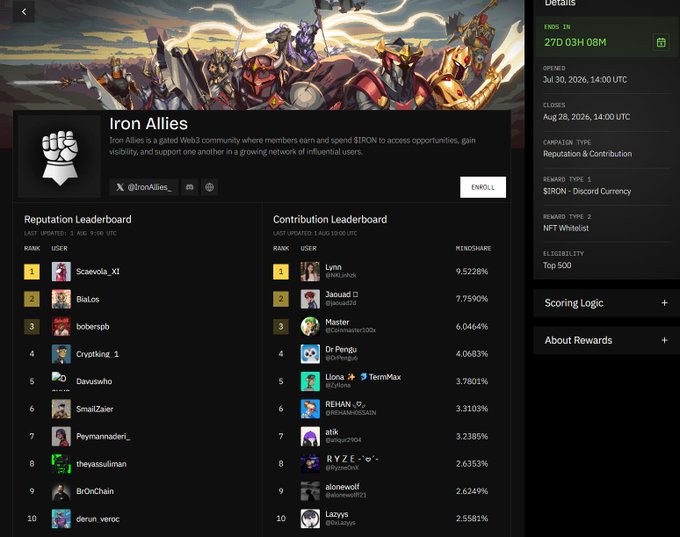Select alonewolf user name
The width and height of the screenshot is (680, 537).
tap(342, 487)
